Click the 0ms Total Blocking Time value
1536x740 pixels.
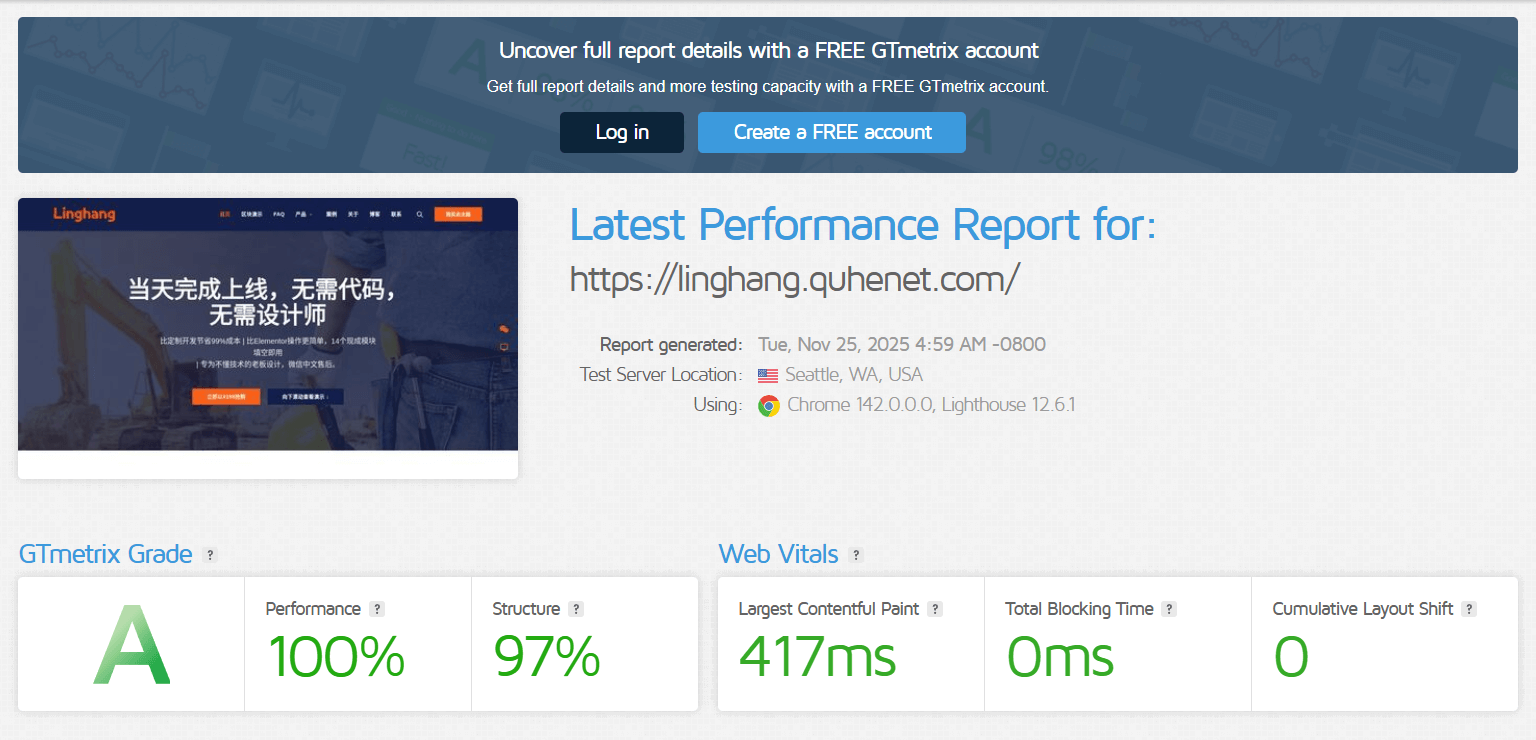pos(1059,657)
